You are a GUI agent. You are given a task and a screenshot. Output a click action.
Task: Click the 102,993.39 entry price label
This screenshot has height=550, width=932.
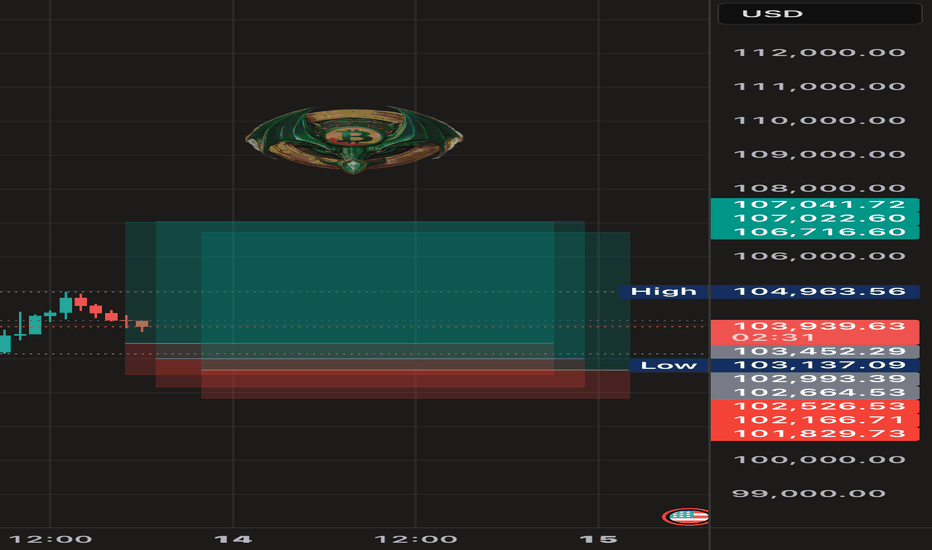(815, 379)
